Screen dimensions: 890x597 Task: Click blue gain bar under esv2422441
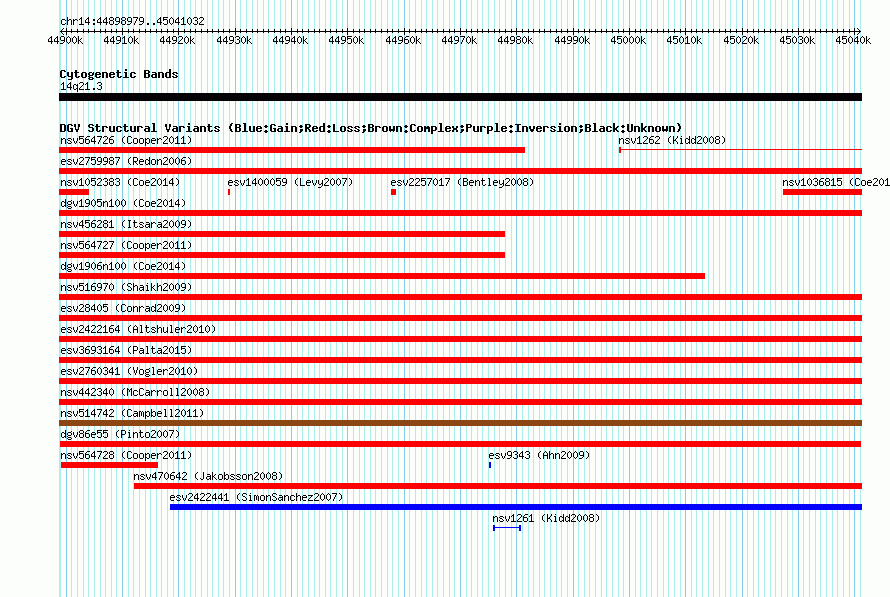[x=516, y=507]
